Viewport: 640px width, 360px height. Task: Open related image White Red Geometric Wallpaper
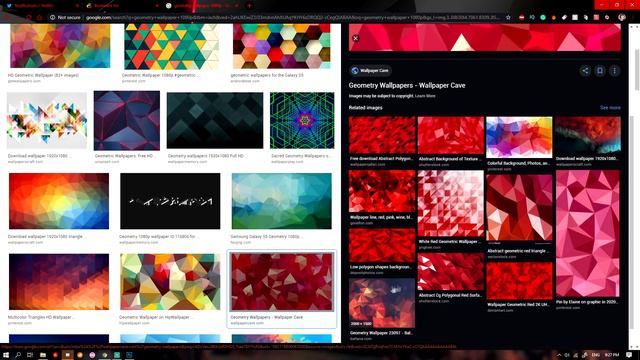point(451,204)
